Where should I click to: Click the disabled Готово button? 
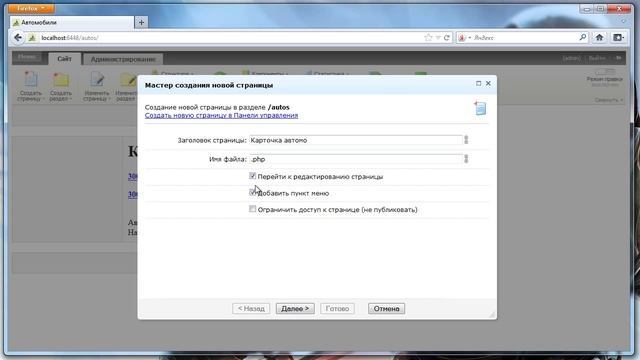(337, 309)
